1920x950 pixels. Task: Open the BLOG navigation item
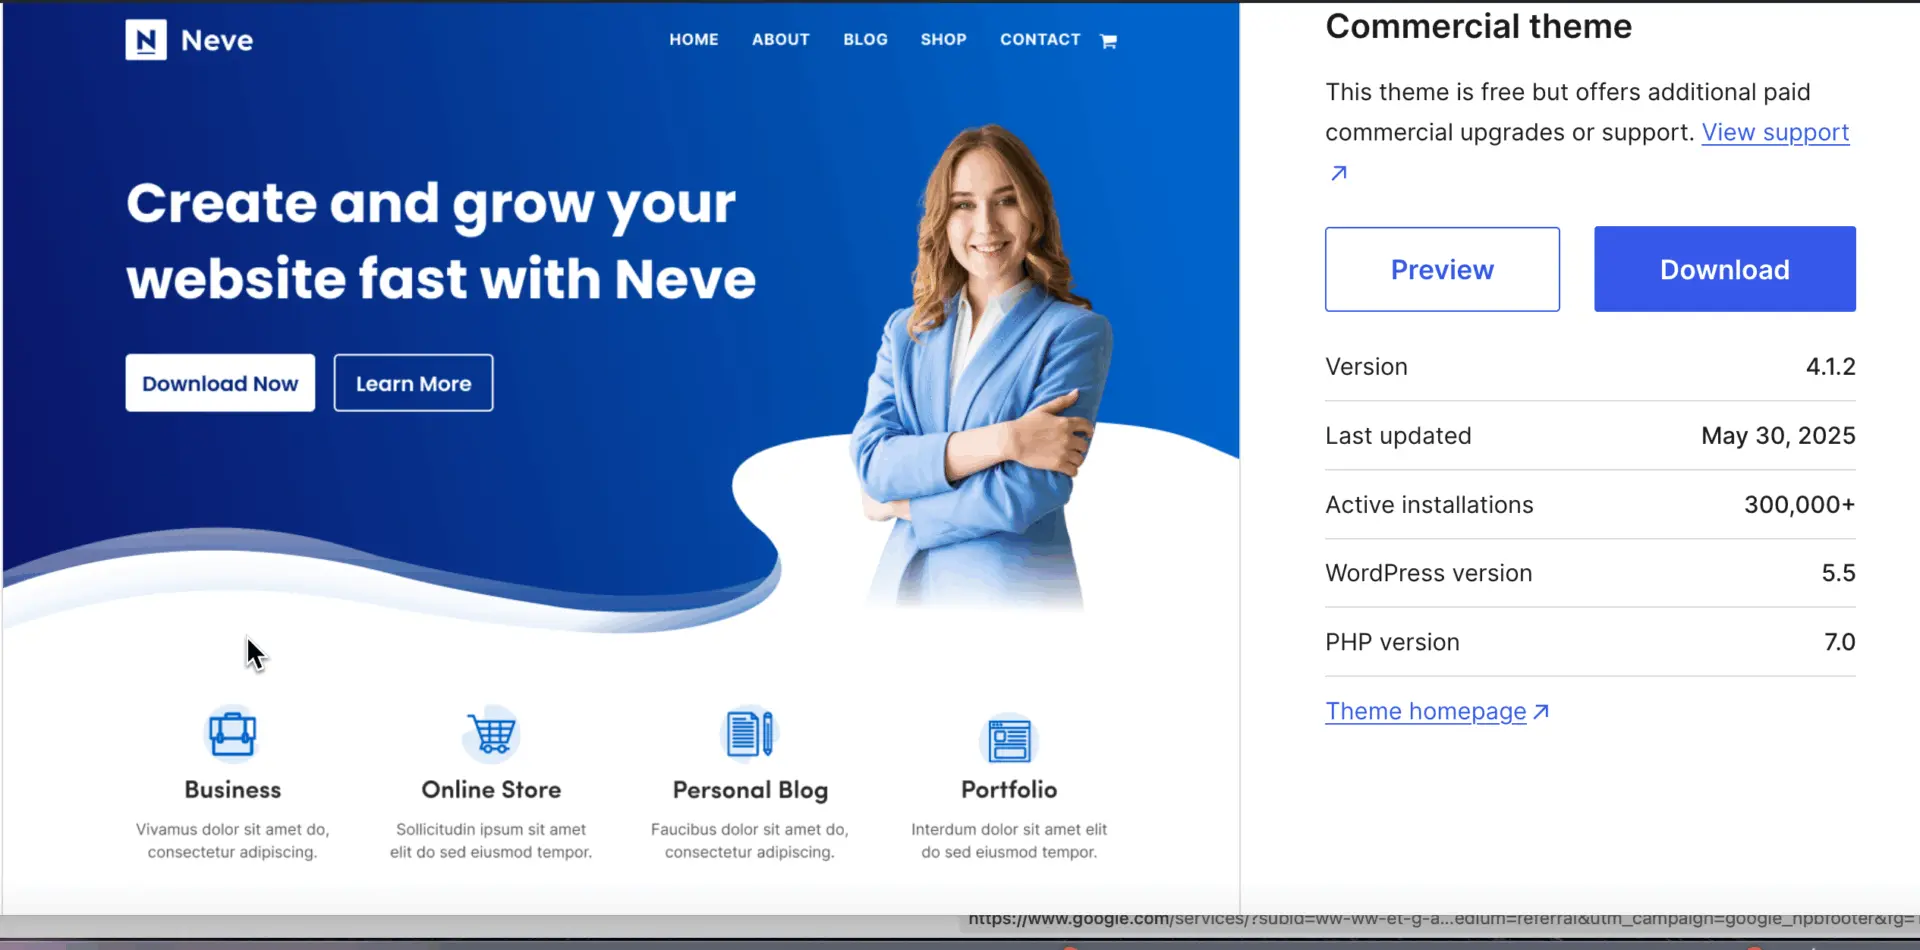(865, 39)
